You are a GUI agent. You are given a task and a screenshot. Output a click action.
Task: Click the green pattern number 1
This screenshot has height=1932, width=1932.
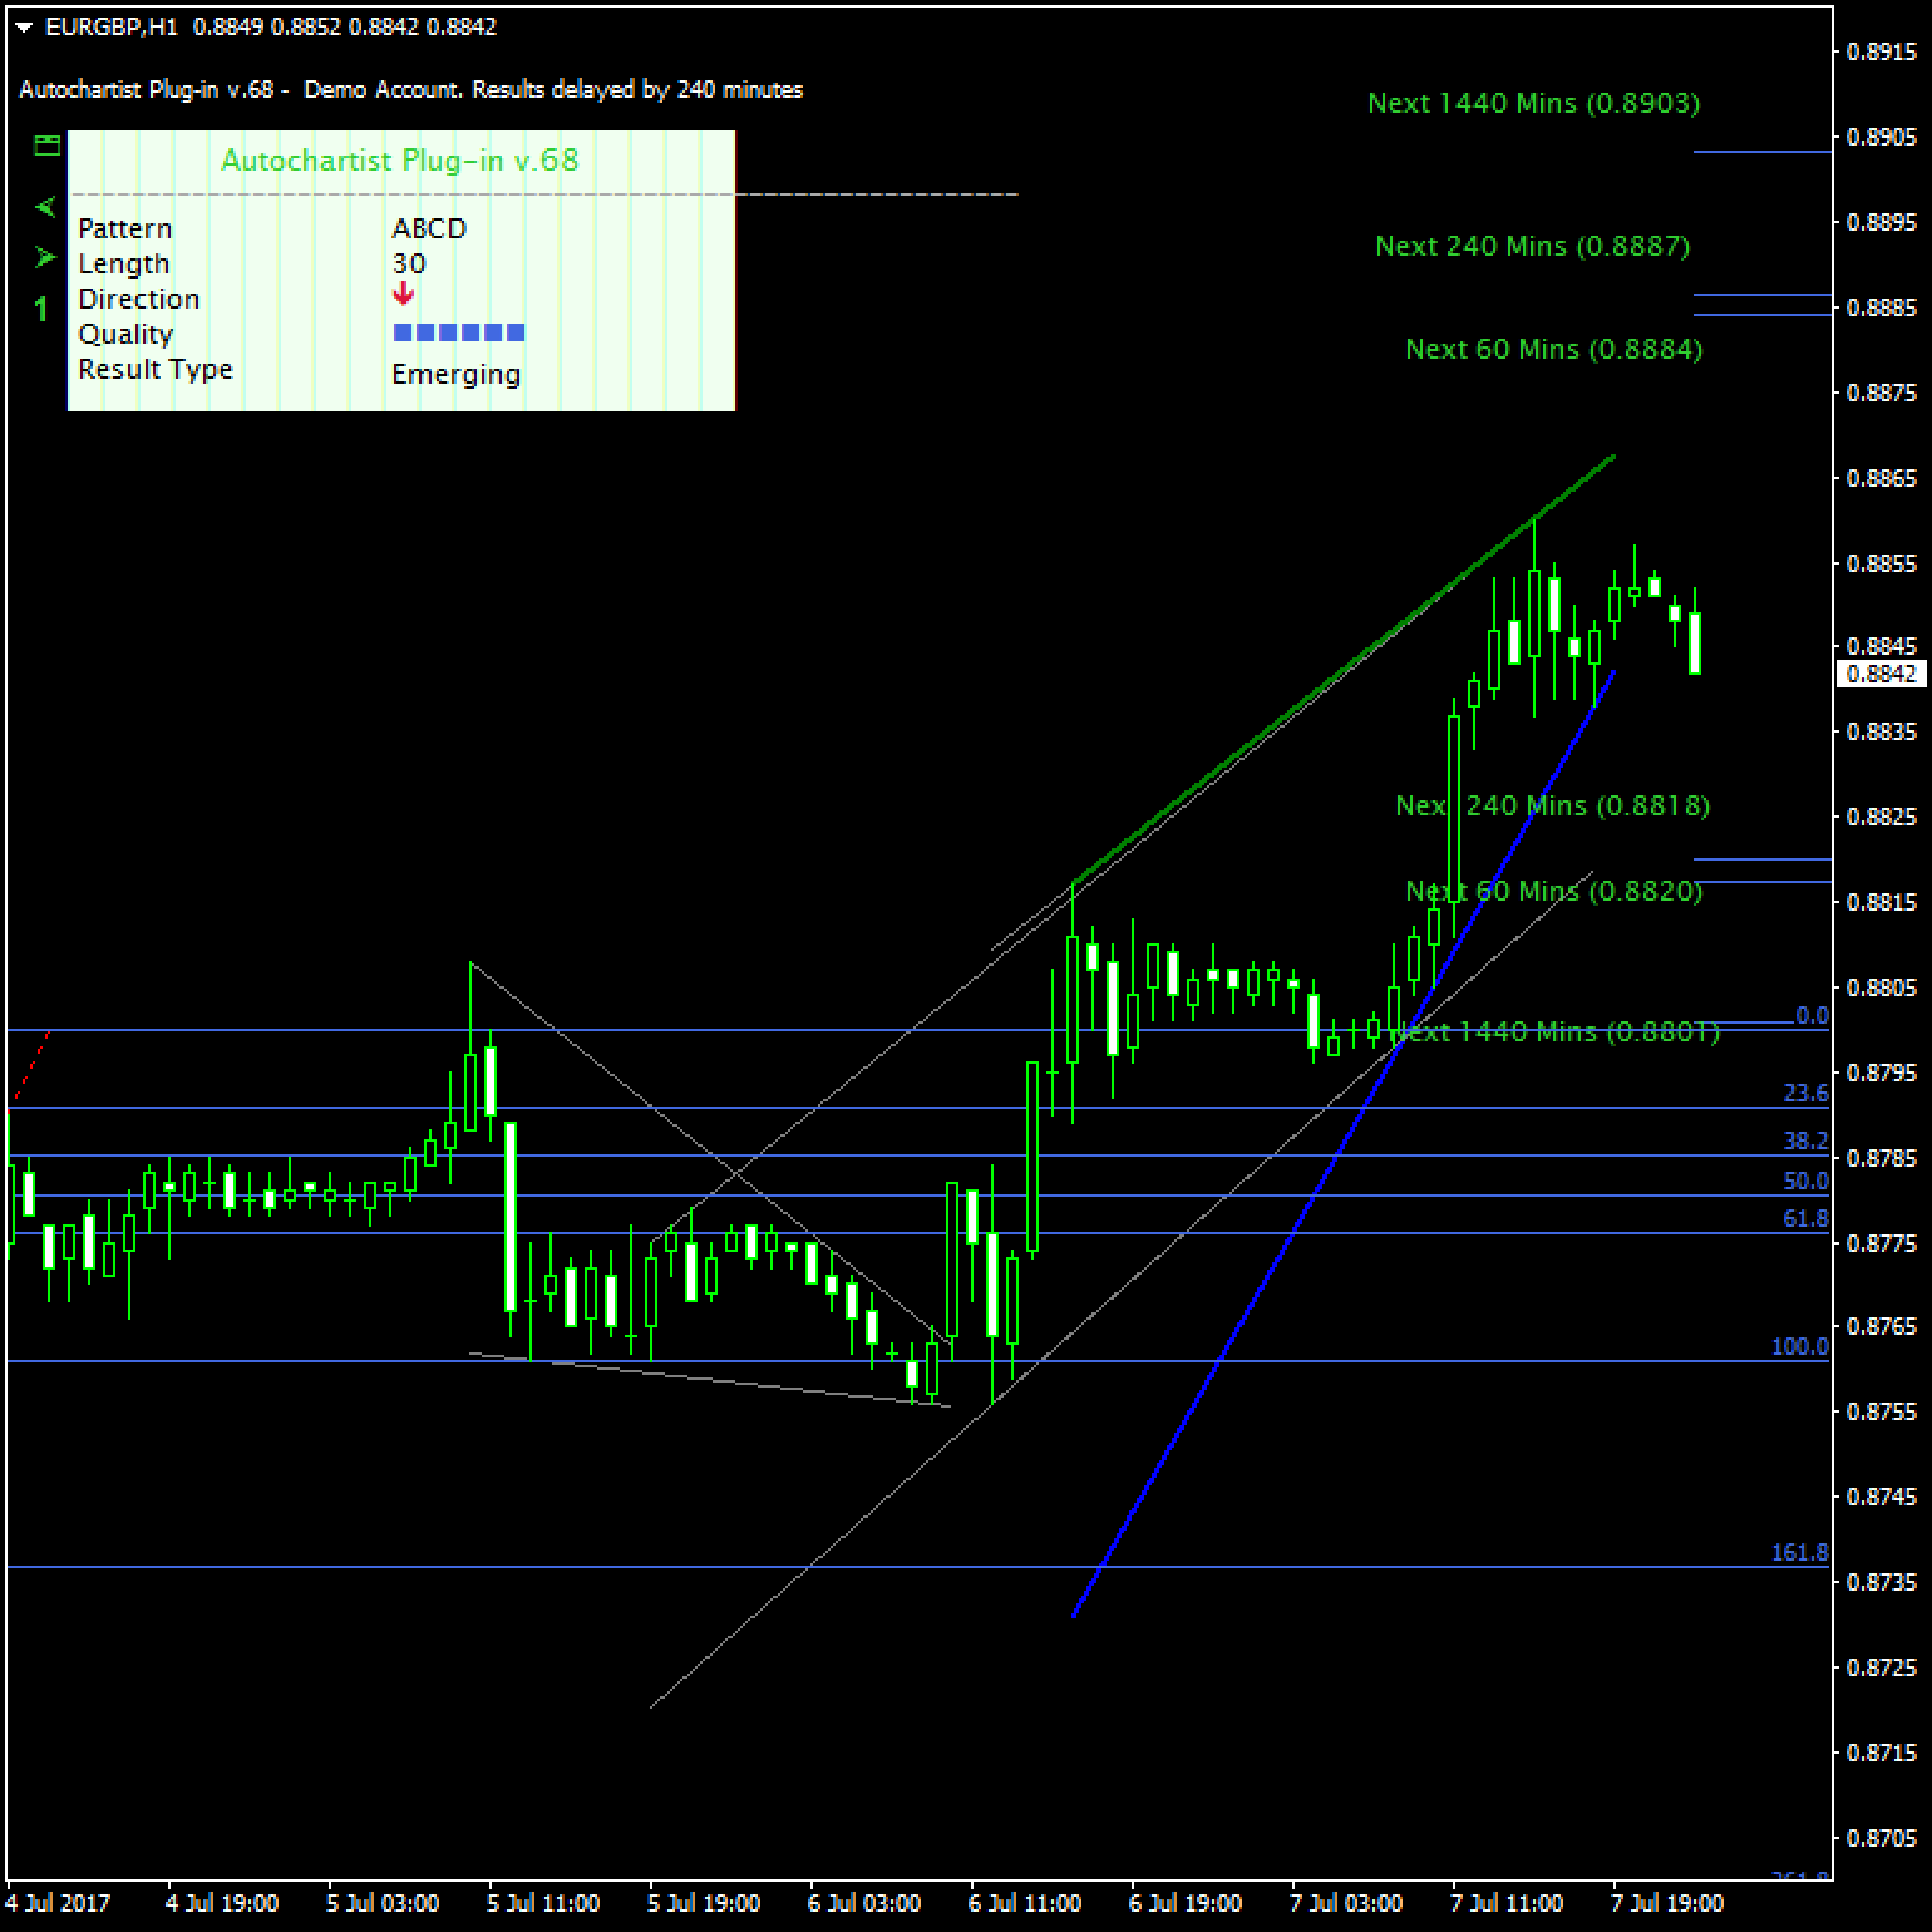[41, 309]
